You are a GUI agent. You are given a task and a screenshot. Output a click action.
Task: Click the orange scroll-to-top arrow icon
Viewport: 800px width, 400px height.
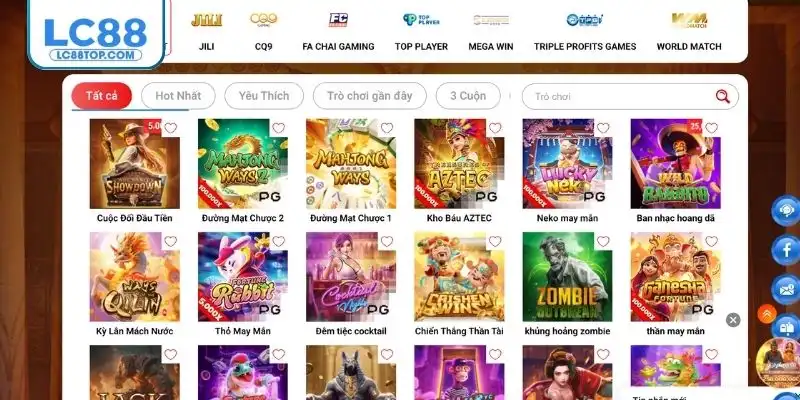(x=767, y=314)
